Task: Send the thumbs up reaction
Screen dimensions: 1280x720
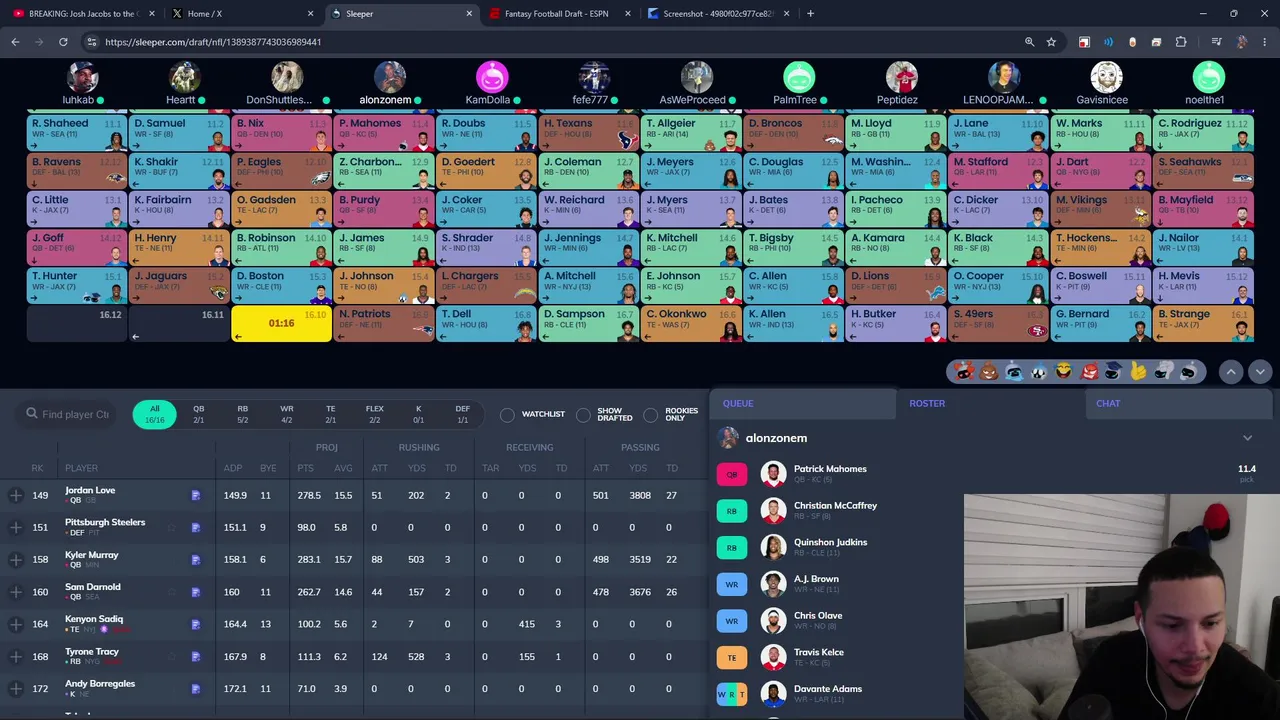Action: click(1139, 371)
